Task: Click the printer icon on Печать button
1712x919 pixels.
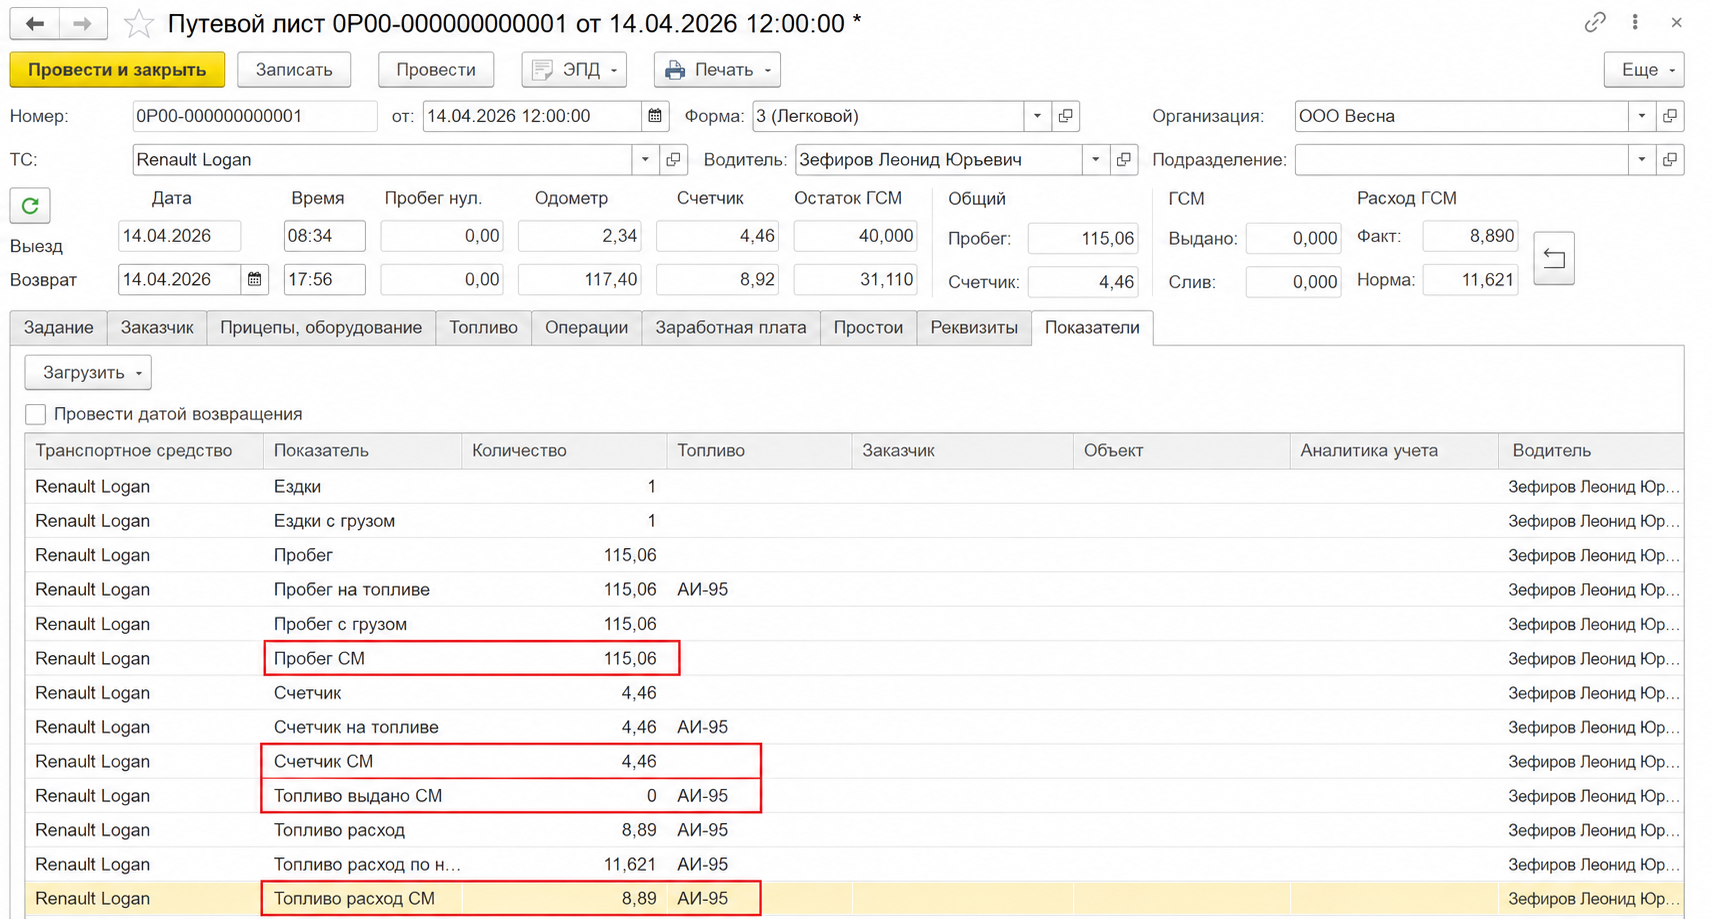Action: [675, 70]
